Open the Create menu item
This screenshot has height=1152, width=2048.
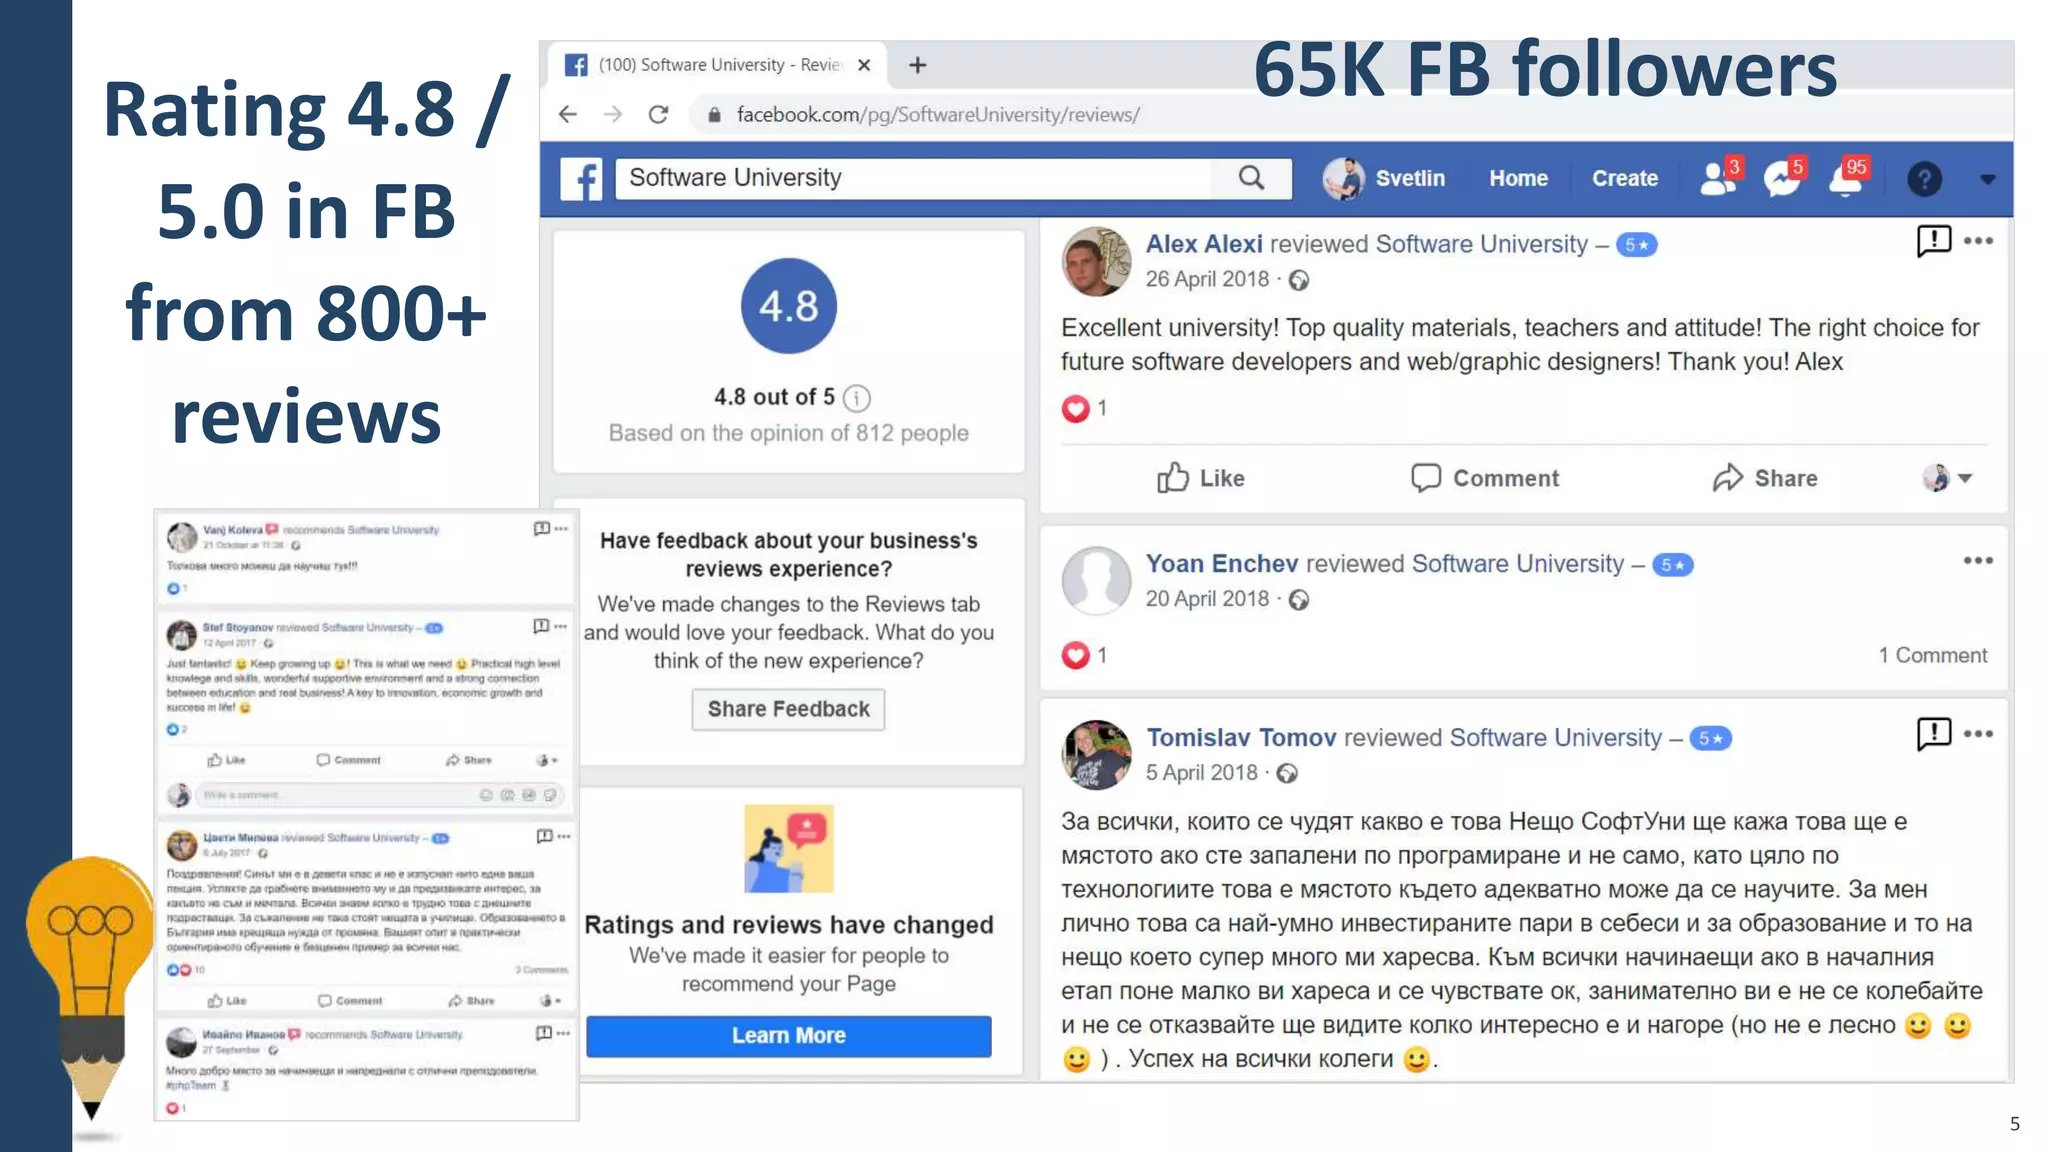pyautogui.click(x=1624, y=179)
